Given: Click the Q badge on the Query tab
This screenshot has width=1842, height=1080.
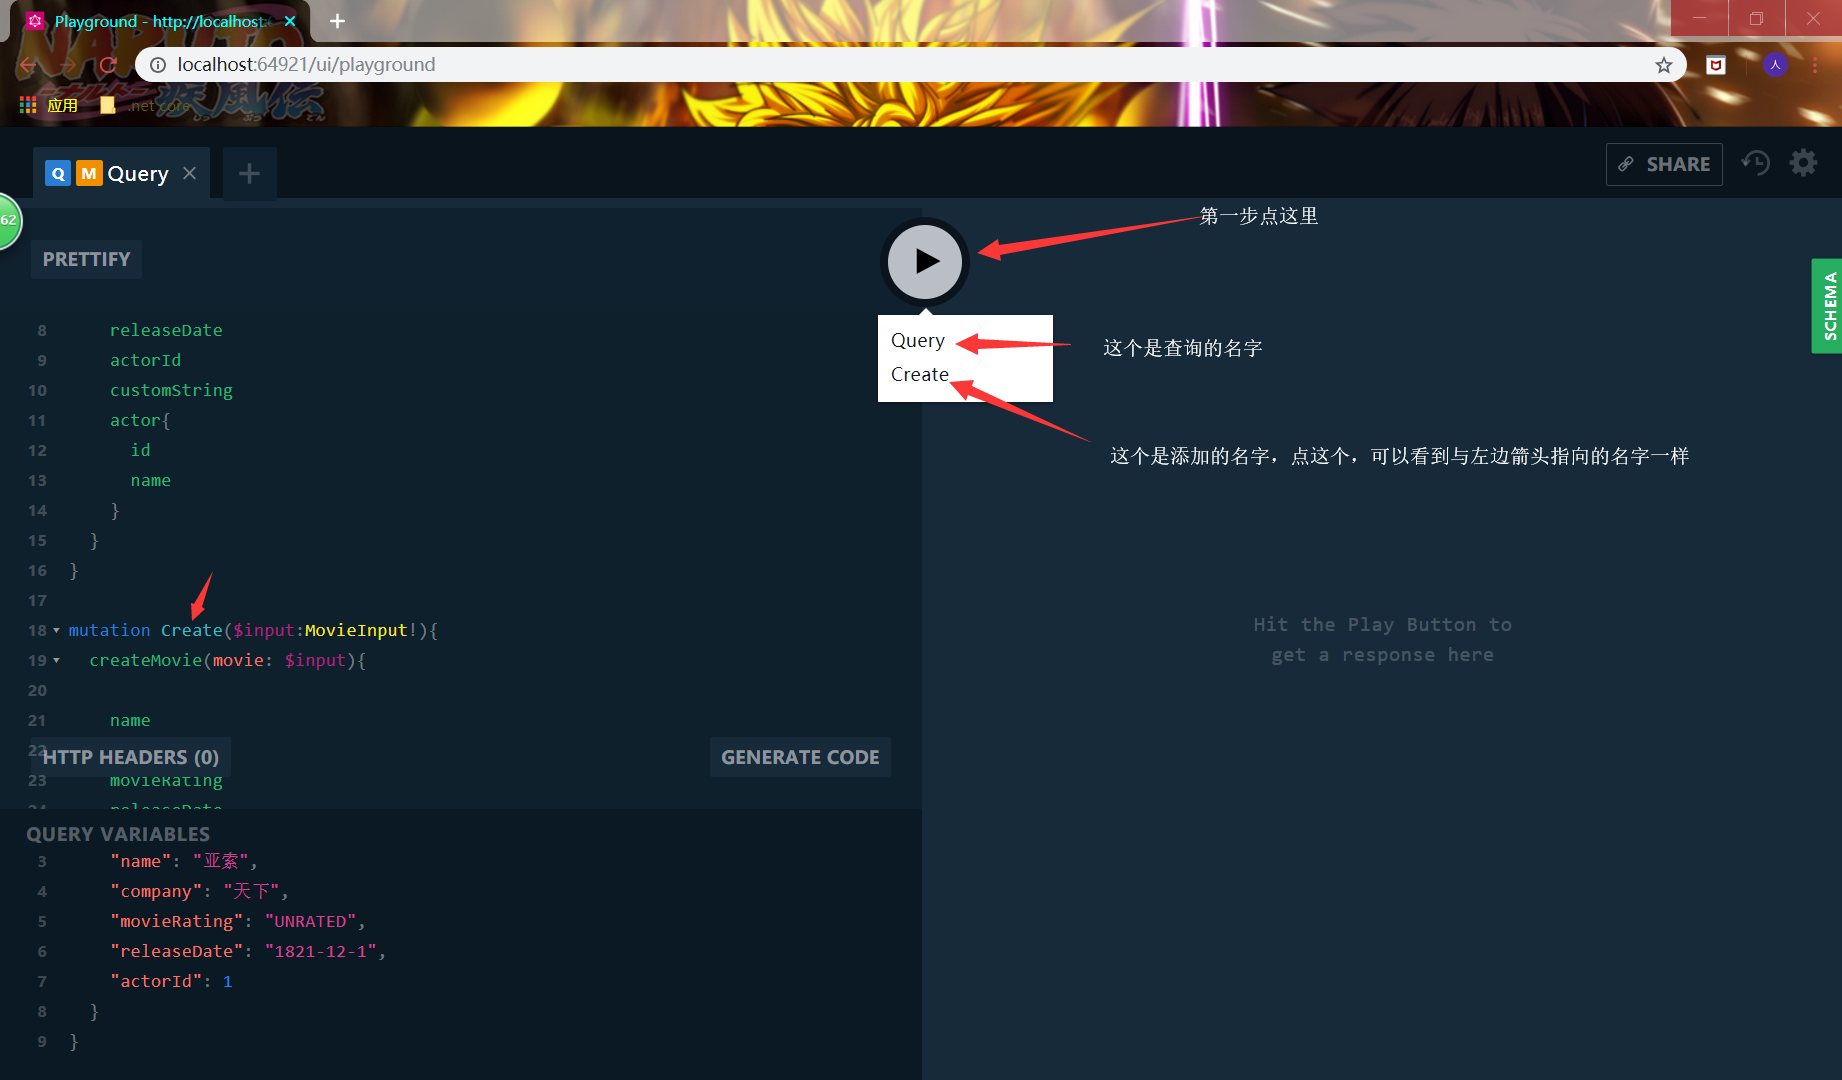Looking at the screenshot, I should (x=58, y=173).
